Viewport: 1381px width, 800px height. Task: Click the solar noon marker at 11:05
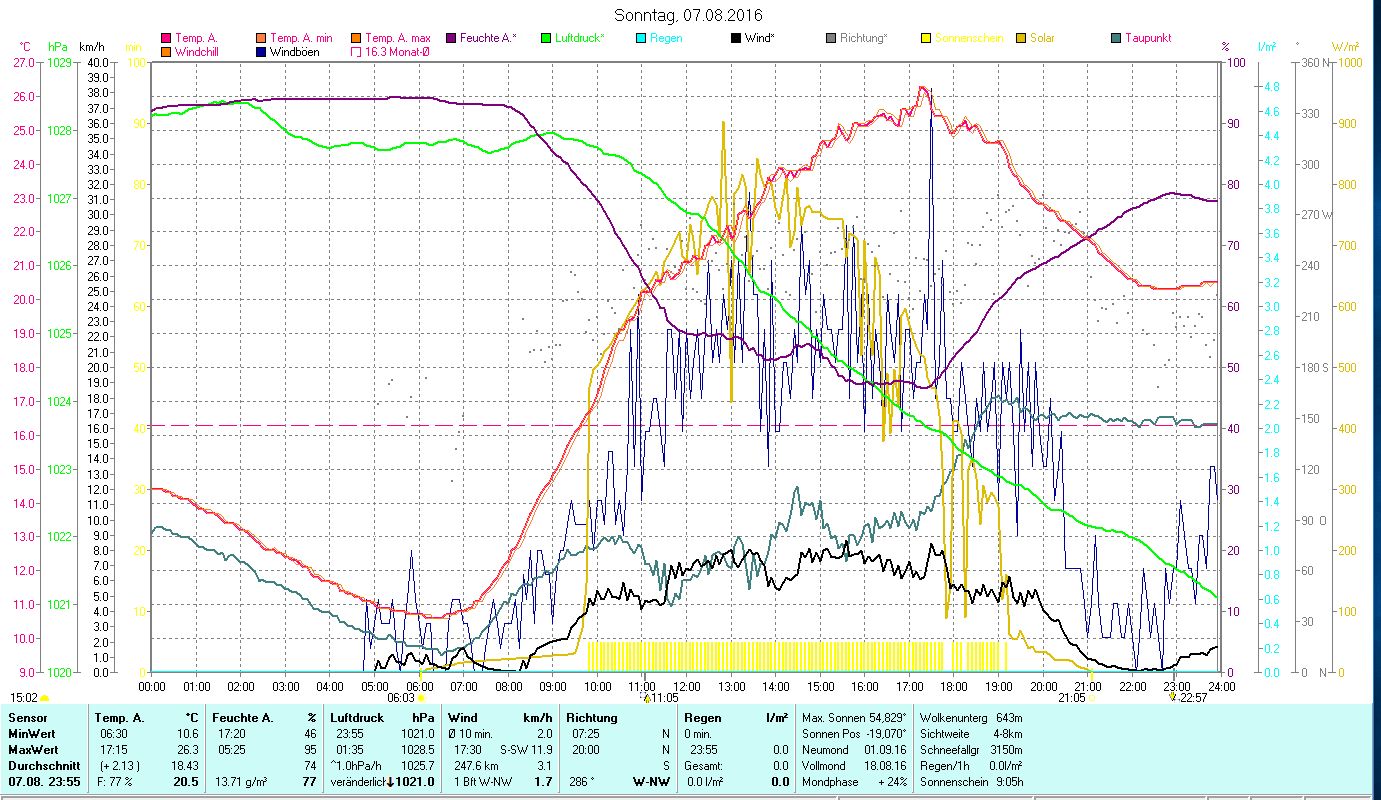point(647,698)
